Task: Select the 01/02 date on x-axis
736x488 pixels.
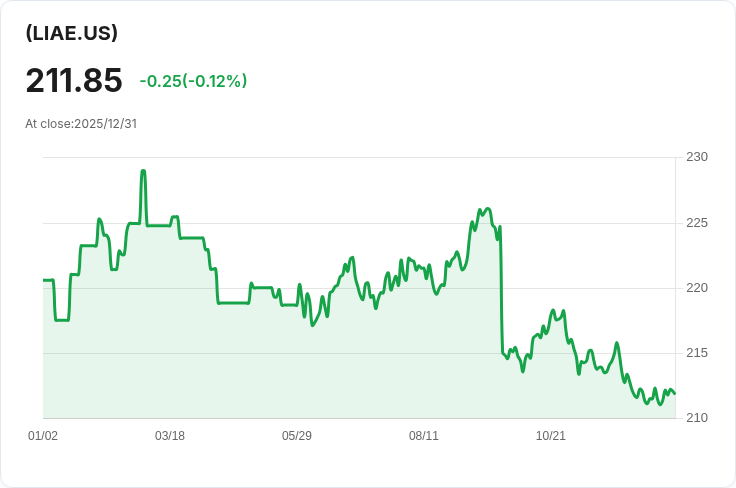Action: pos(43,436)
